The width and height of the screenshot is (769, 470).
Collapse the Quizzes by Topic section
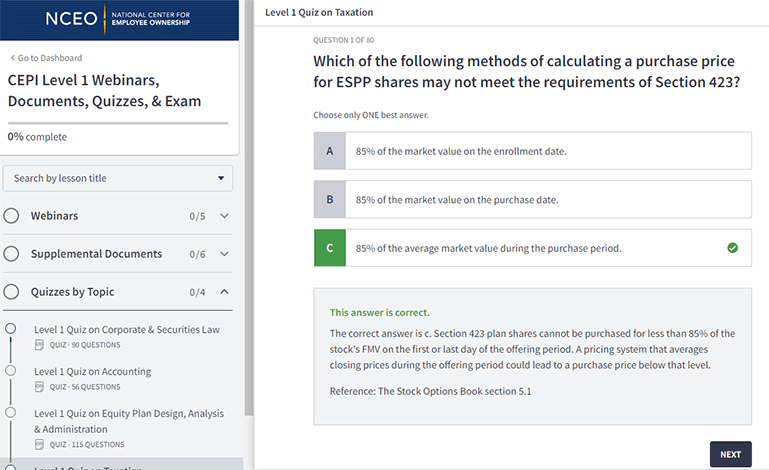[x=224, y=292]
